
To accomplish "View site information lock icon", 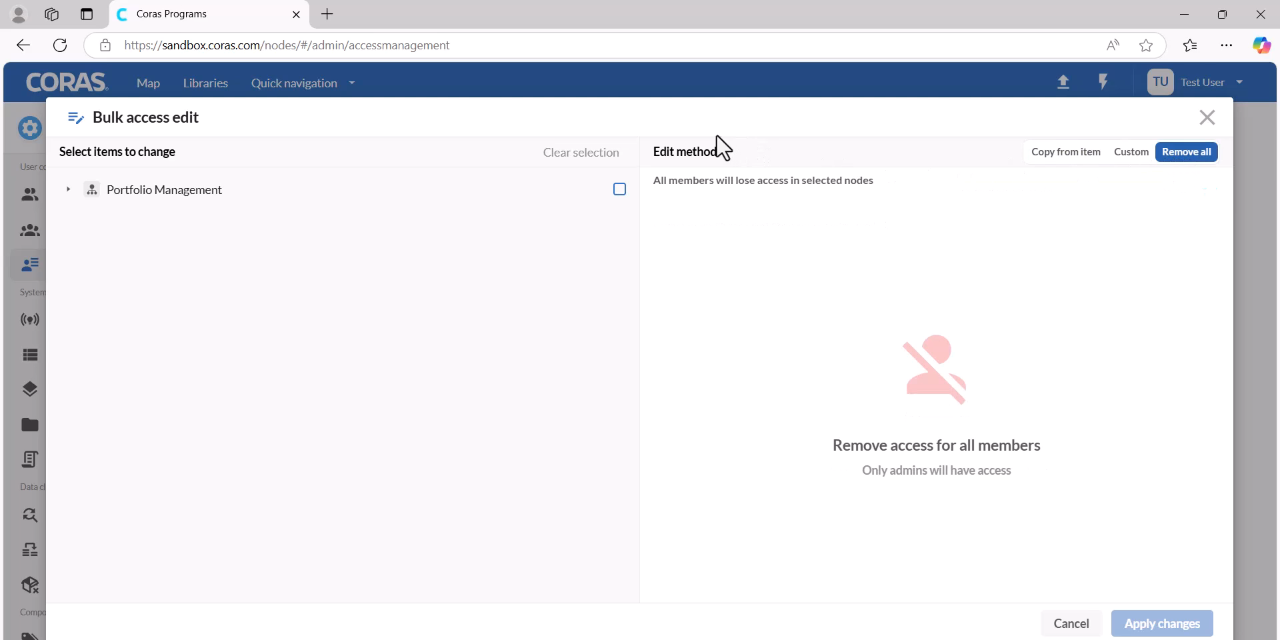I will pos(105,45).
